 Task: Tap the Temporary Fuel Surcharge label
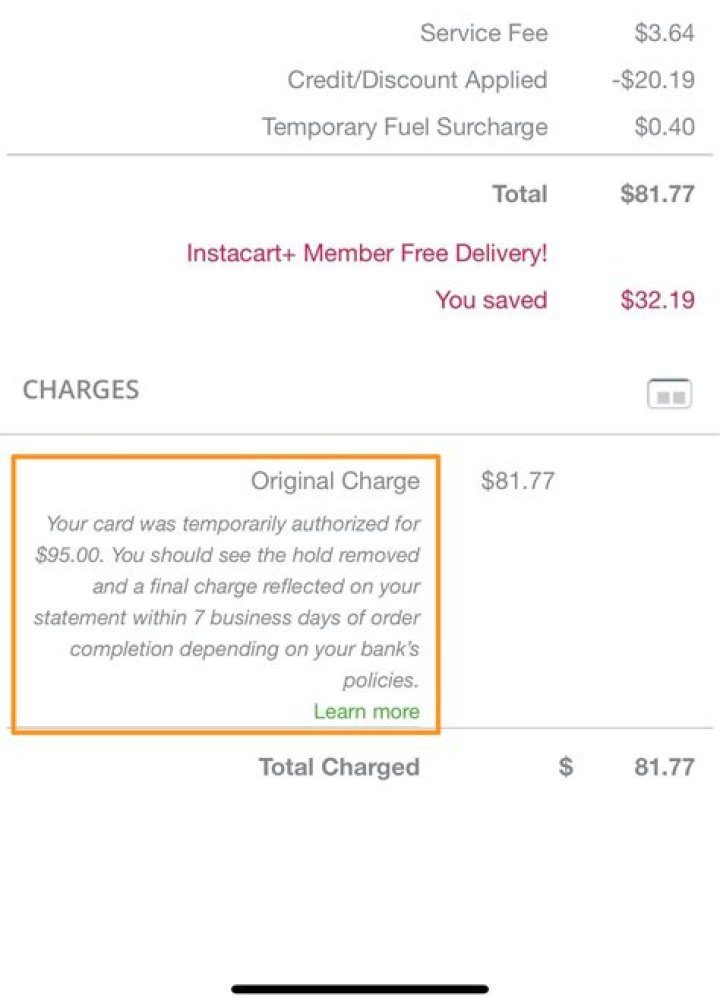pyautogui.click(x=405, y=127)
